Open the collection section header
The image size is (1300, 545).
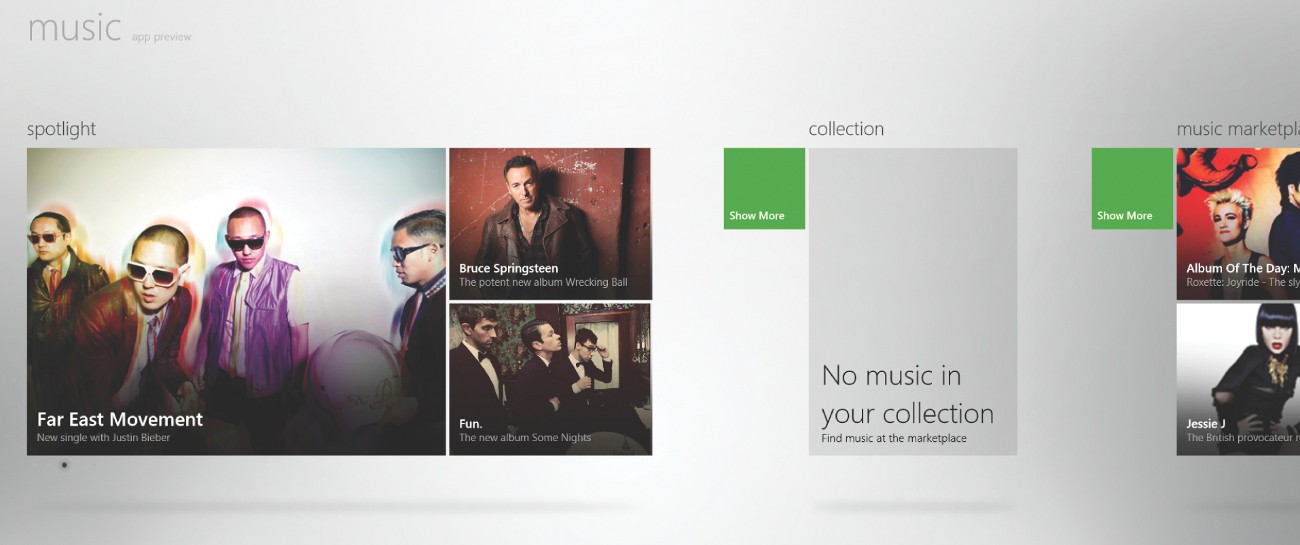[x=846, y=129]
